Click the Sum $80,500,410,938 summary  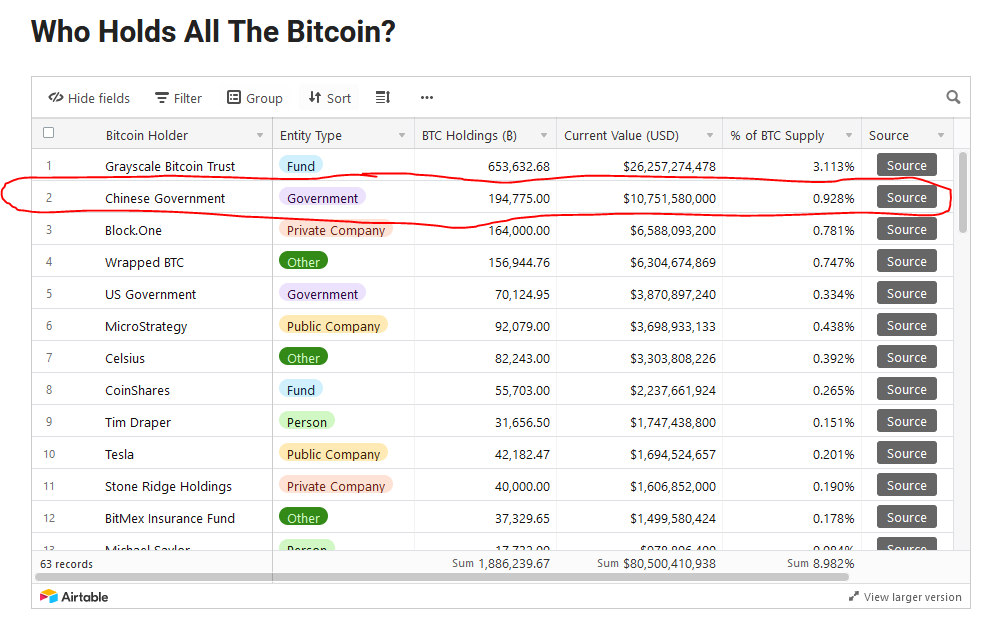[656, 564]
